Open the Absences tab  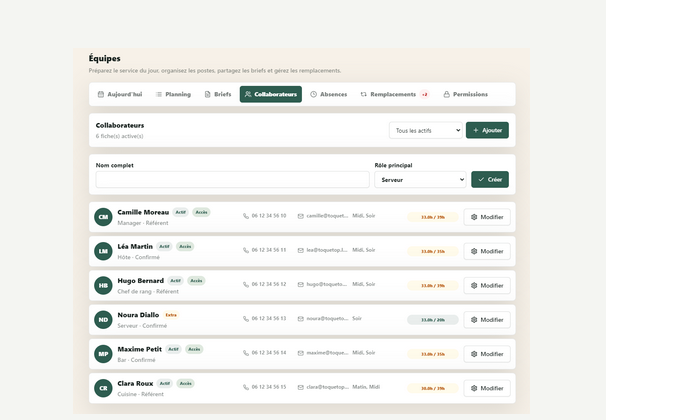pos(329,94)
